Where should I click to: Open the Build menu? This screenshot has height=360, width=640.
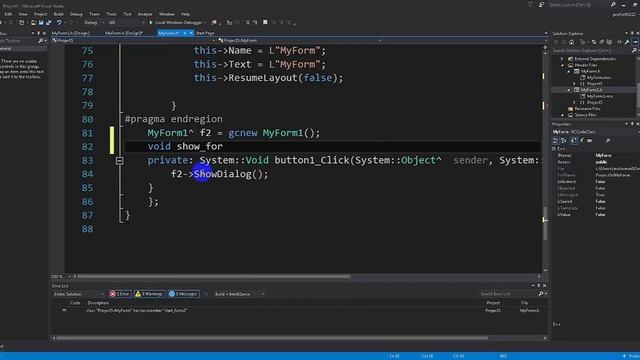point(59,14)
